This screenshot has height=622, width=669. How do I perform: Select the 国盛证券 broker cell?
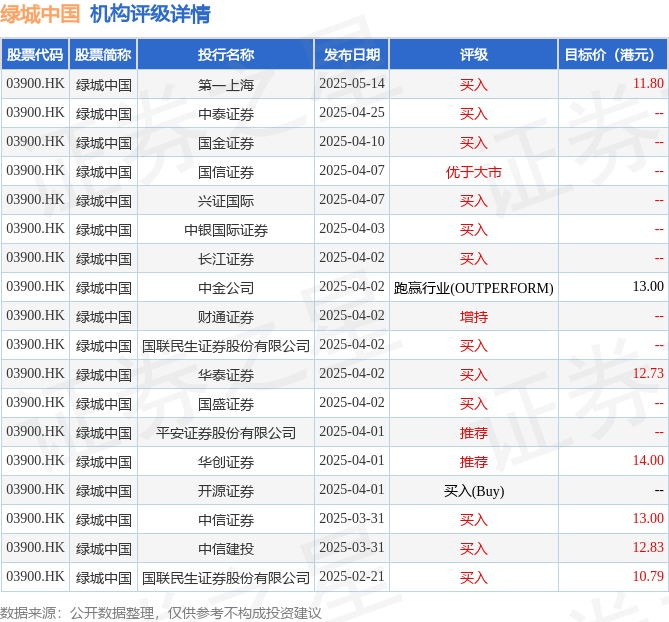(x=226, y=404)
